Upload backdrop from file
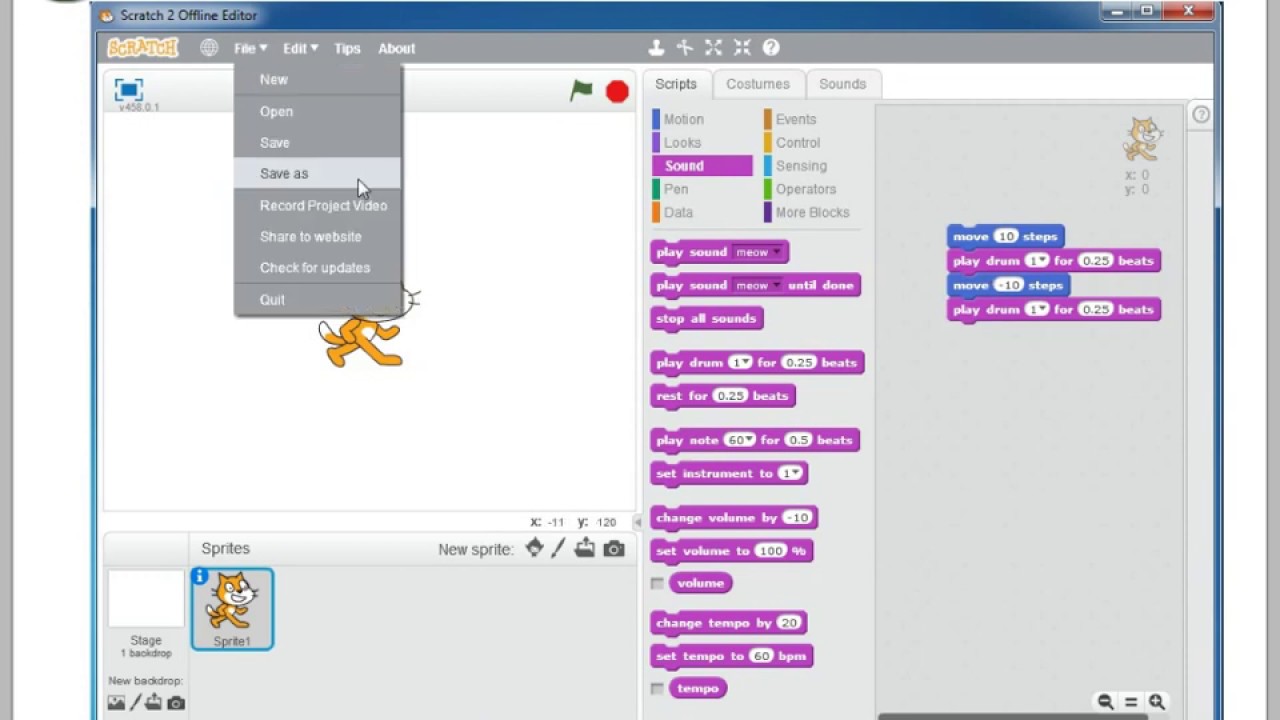1280x720 pixels. 154,703
